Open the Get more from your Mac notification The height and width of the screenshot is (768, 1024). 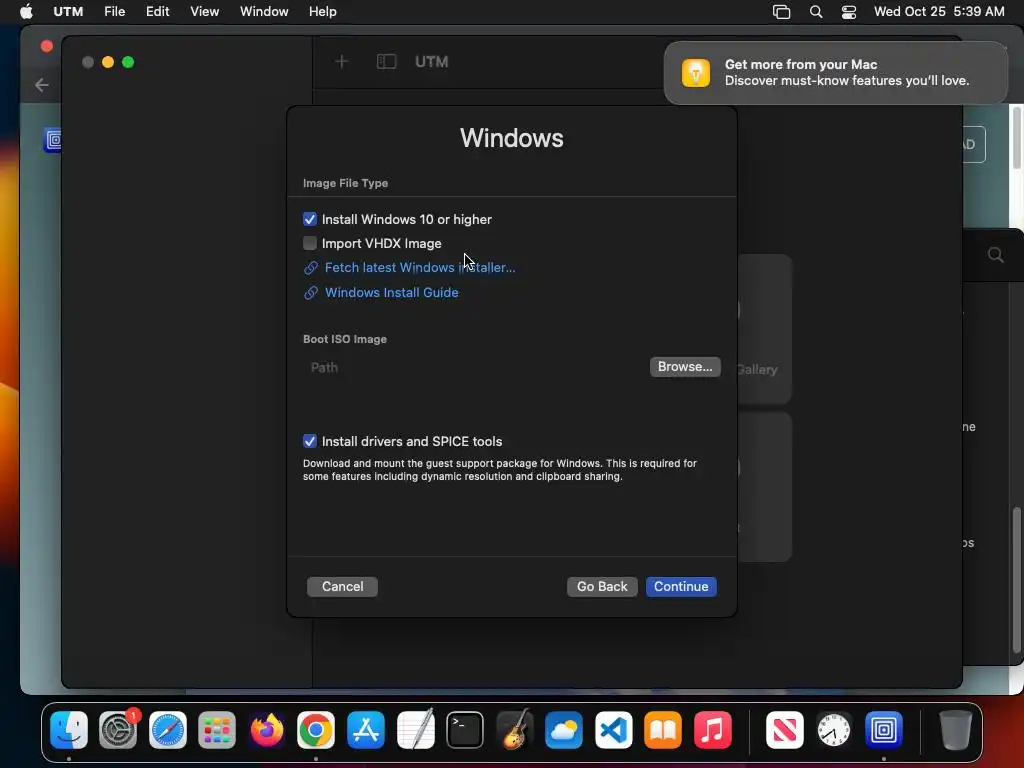coord(835,72)
